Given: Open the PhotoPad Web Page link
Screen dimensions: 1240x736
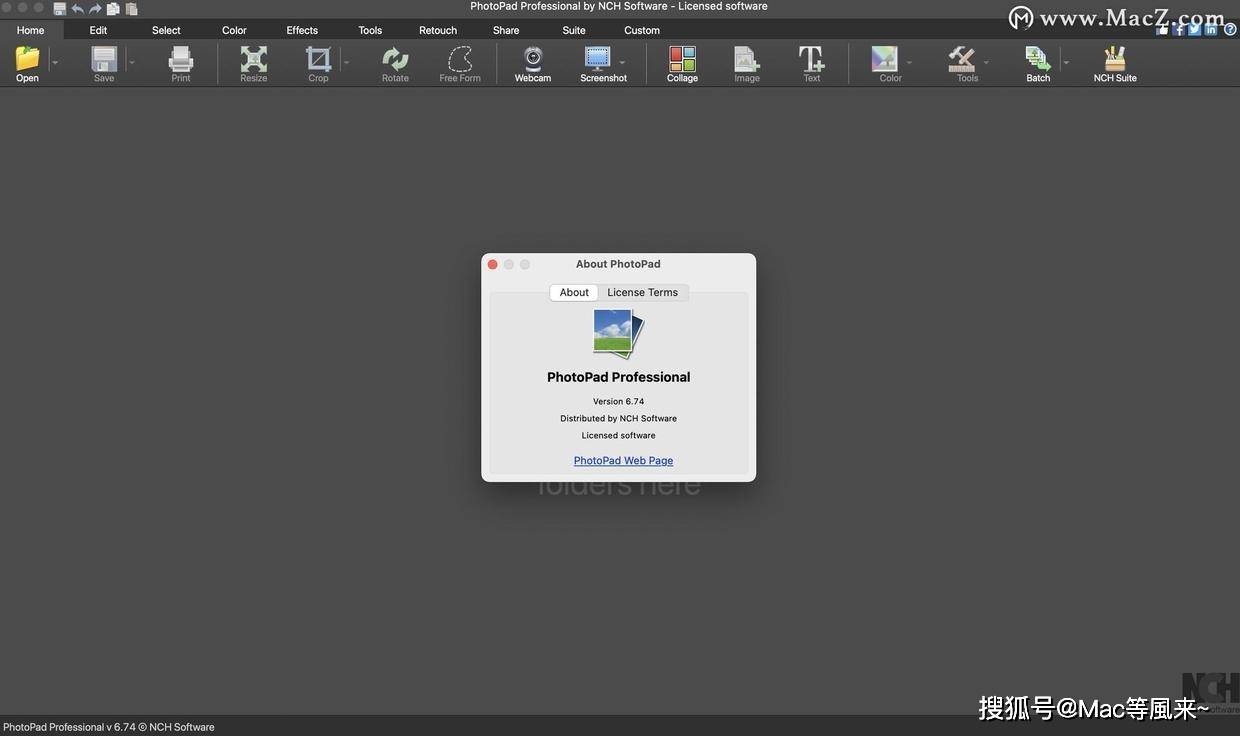Looking at the screenshot, I should [623, 460].
